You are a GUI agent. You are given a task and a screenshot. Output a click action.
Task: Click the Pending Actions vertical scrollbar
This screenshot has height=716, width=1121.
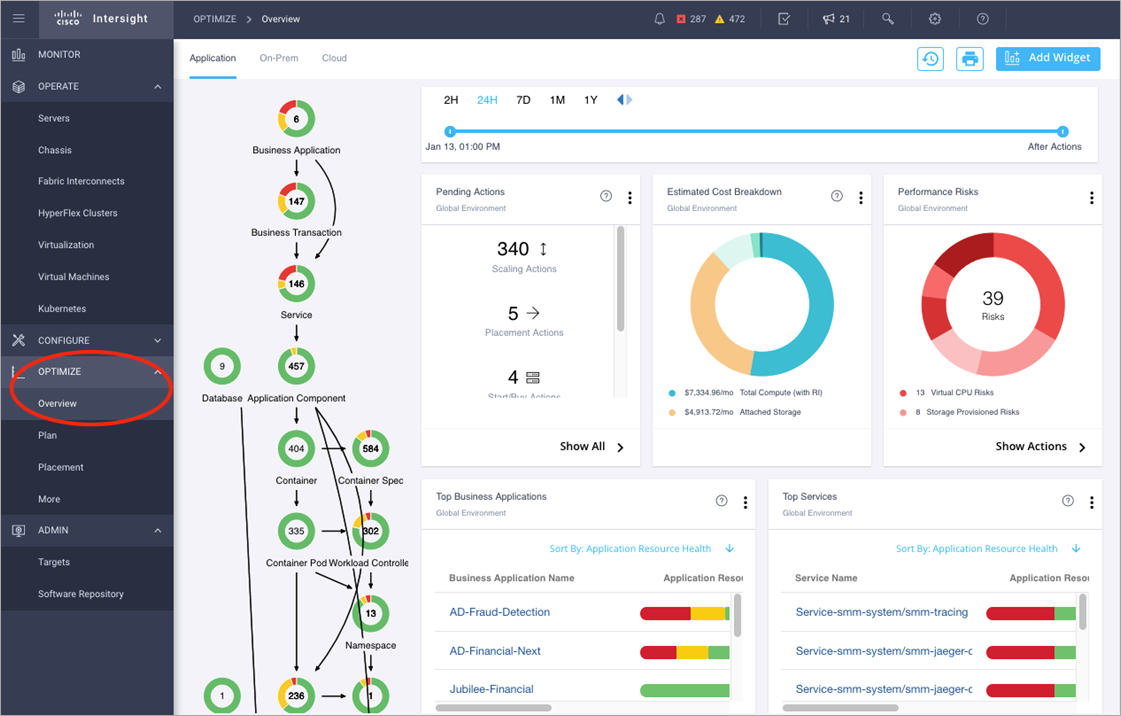[x=620, y=279]
